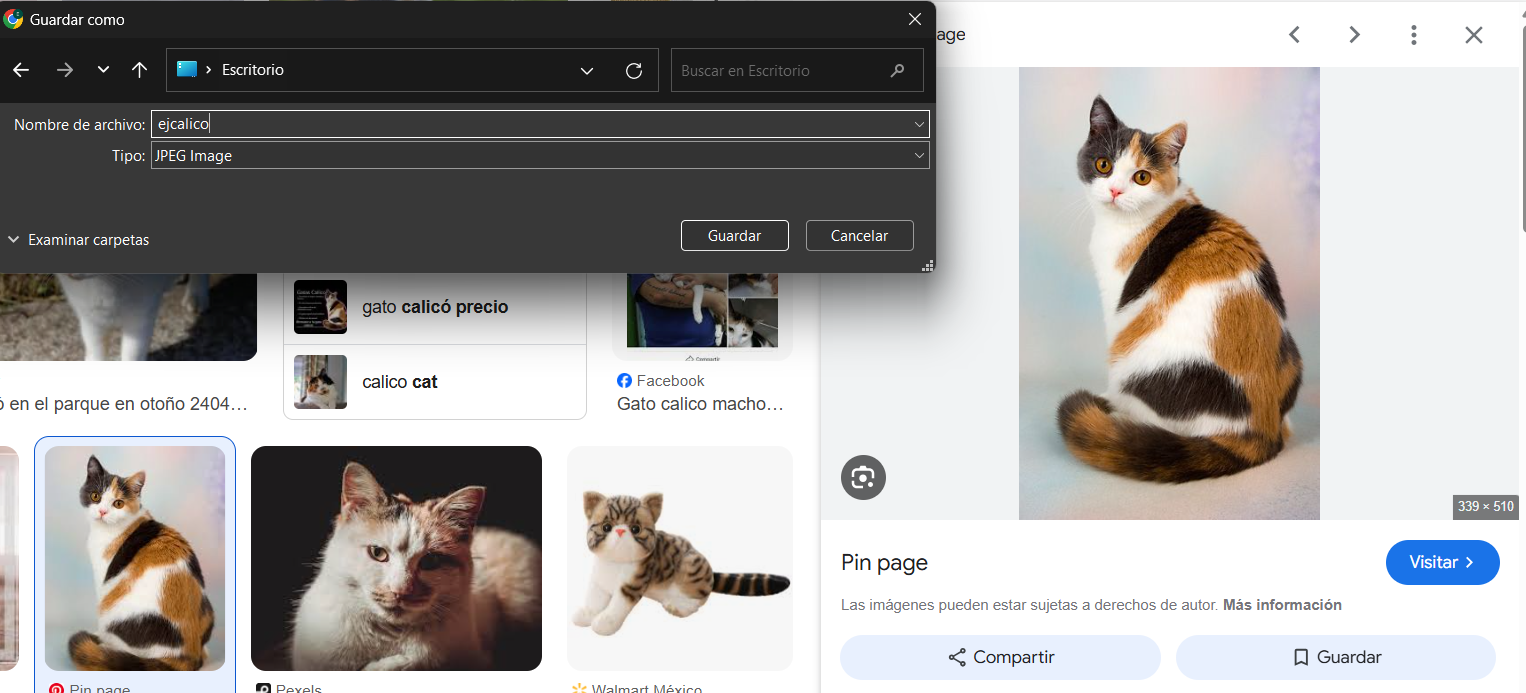Click Cancelar to dismiss save dialog

coord(859,236)
